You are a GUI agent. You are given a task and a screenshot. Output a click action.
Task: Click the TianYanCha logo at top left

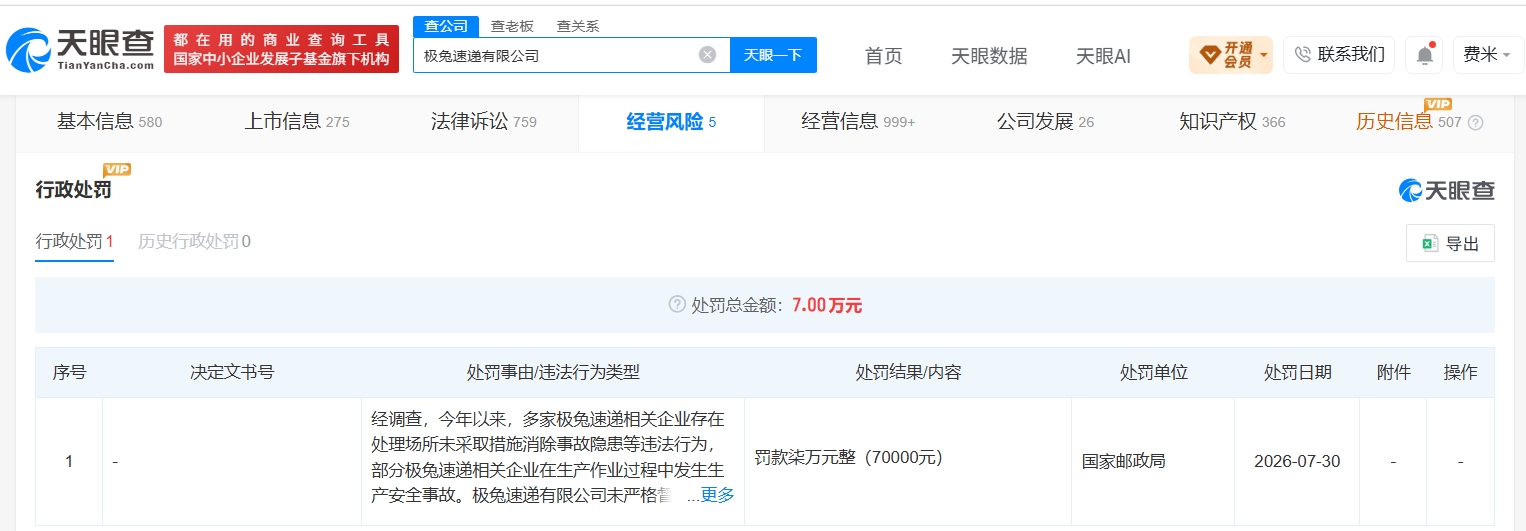80,48
